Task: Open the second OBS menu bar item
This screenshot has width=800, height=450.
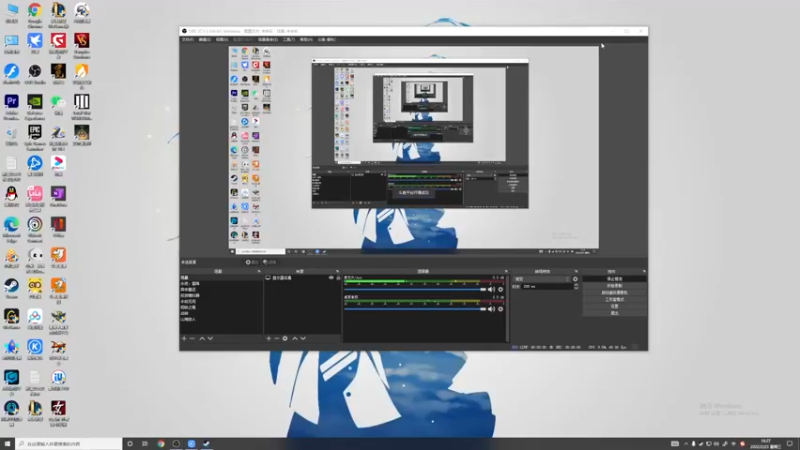Action: [205, 39]
